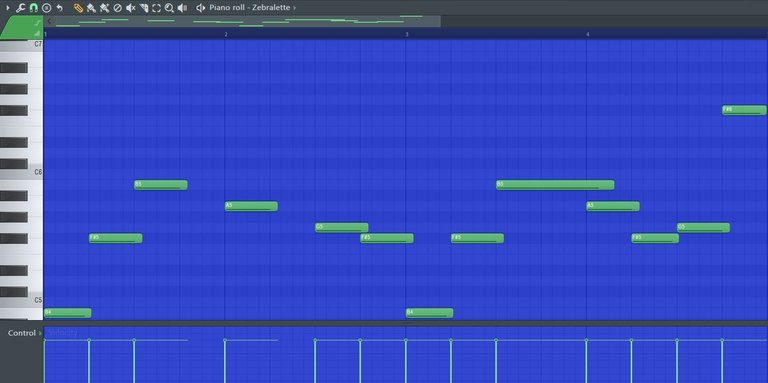Open the piano roll menu arrow
The height and width of the screenshot is (383, 768).
[7, 8]
